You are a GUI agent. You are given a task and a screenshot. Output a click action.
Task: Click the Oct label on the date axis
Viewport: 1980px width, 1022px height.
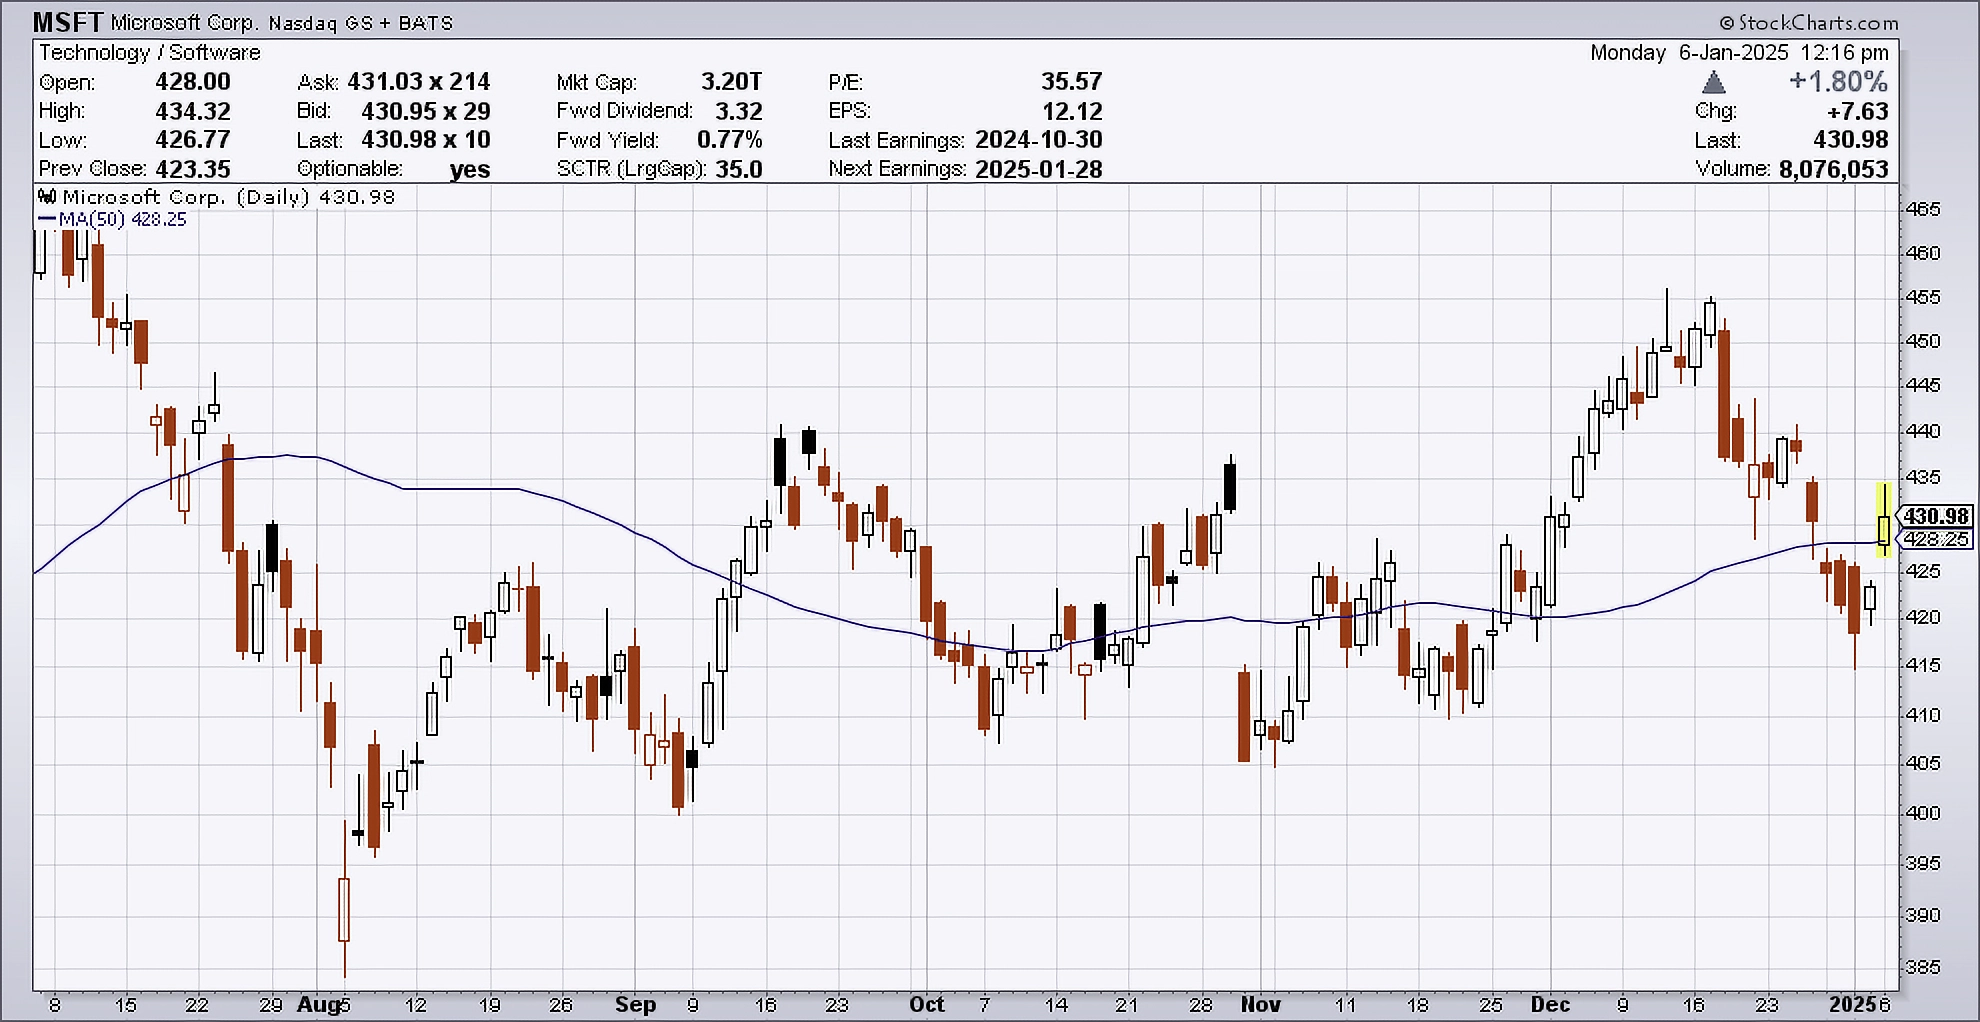point(927,1004)
